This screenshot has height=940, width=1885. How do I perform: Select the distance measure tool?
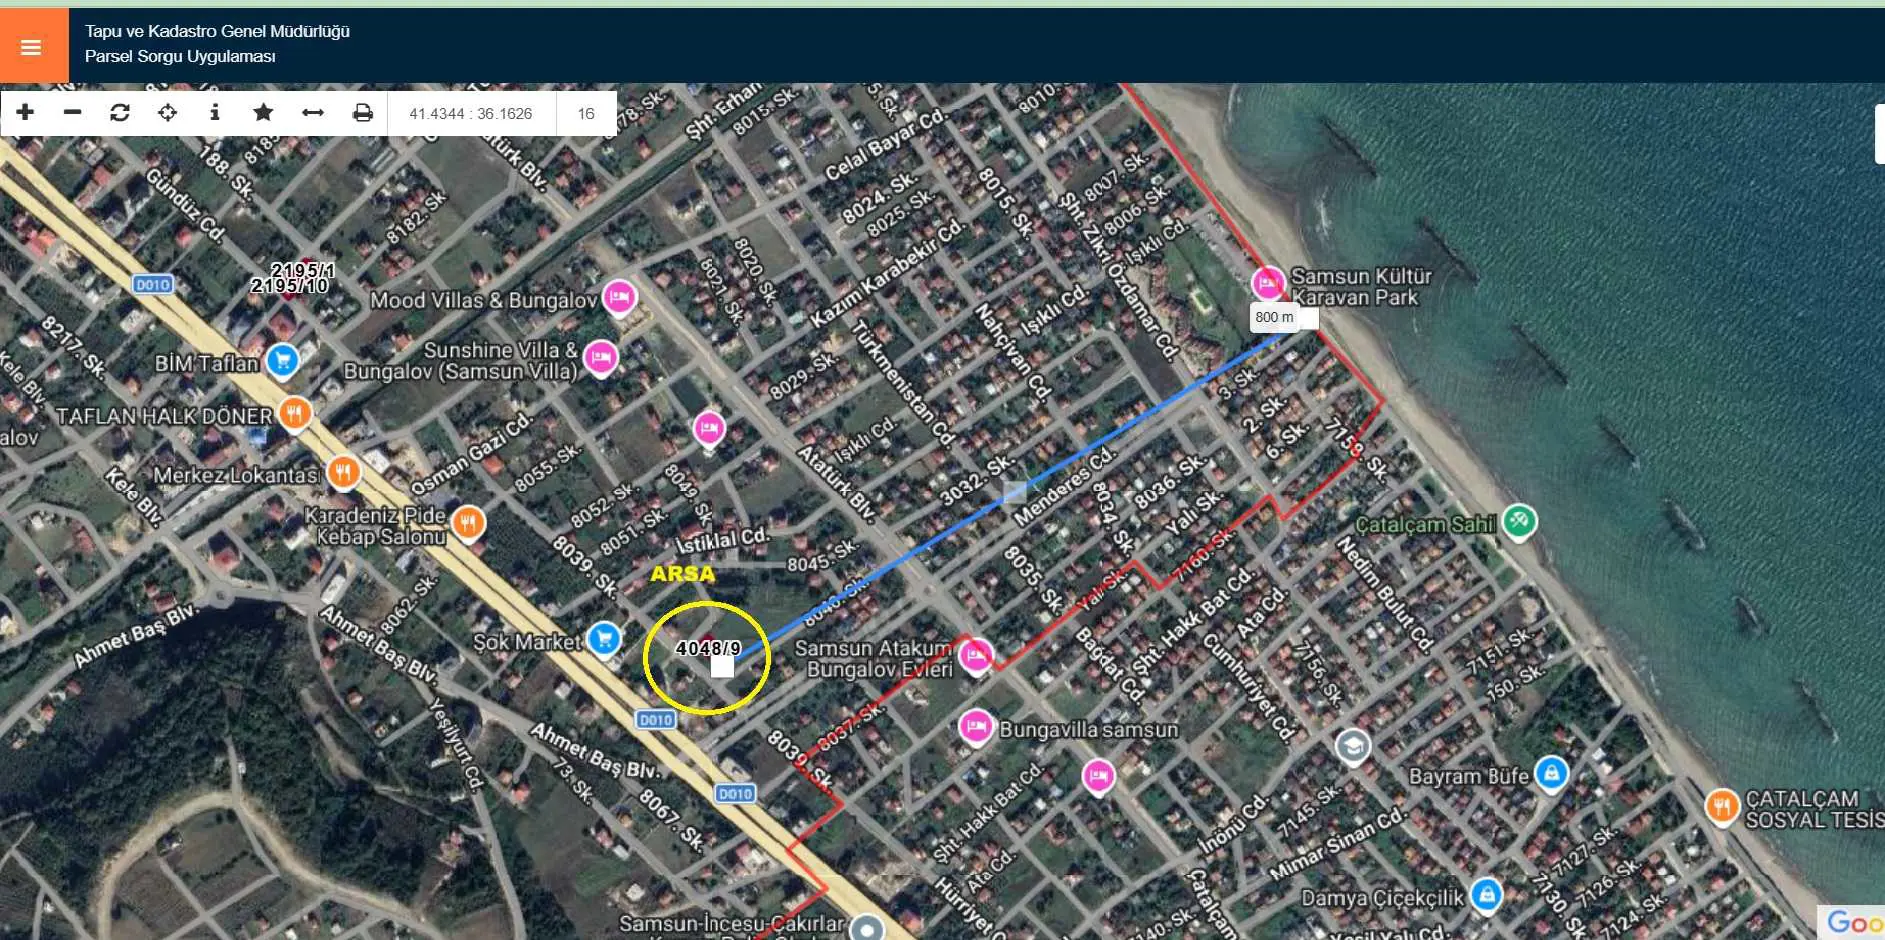coord(313,113)
